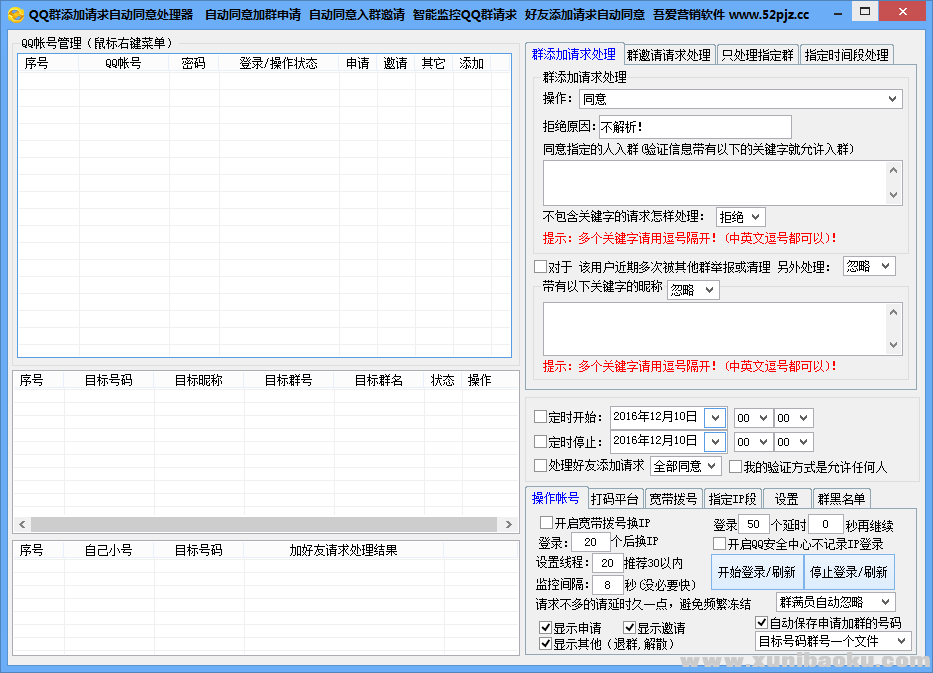Open the 定时停止 date picker calendar
The height and width of the screenshot is (673, 933).
(715, 442)
